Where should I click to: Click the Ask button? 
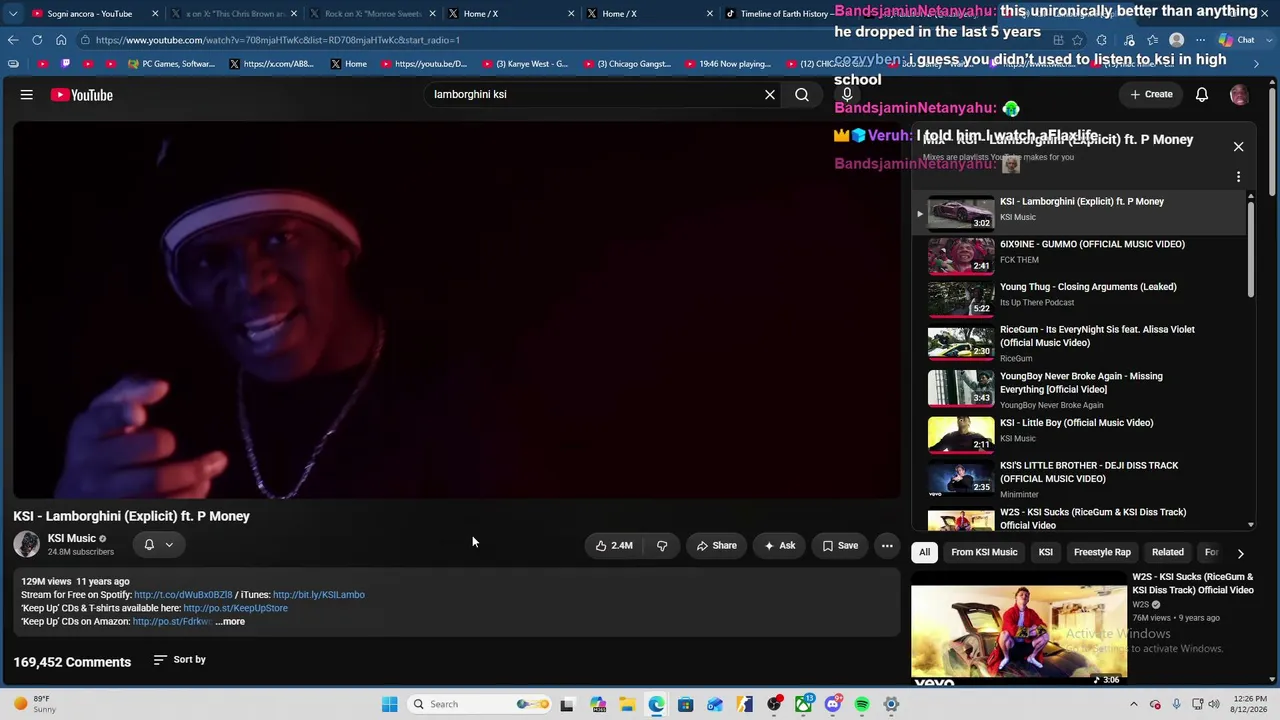[780, 545]
